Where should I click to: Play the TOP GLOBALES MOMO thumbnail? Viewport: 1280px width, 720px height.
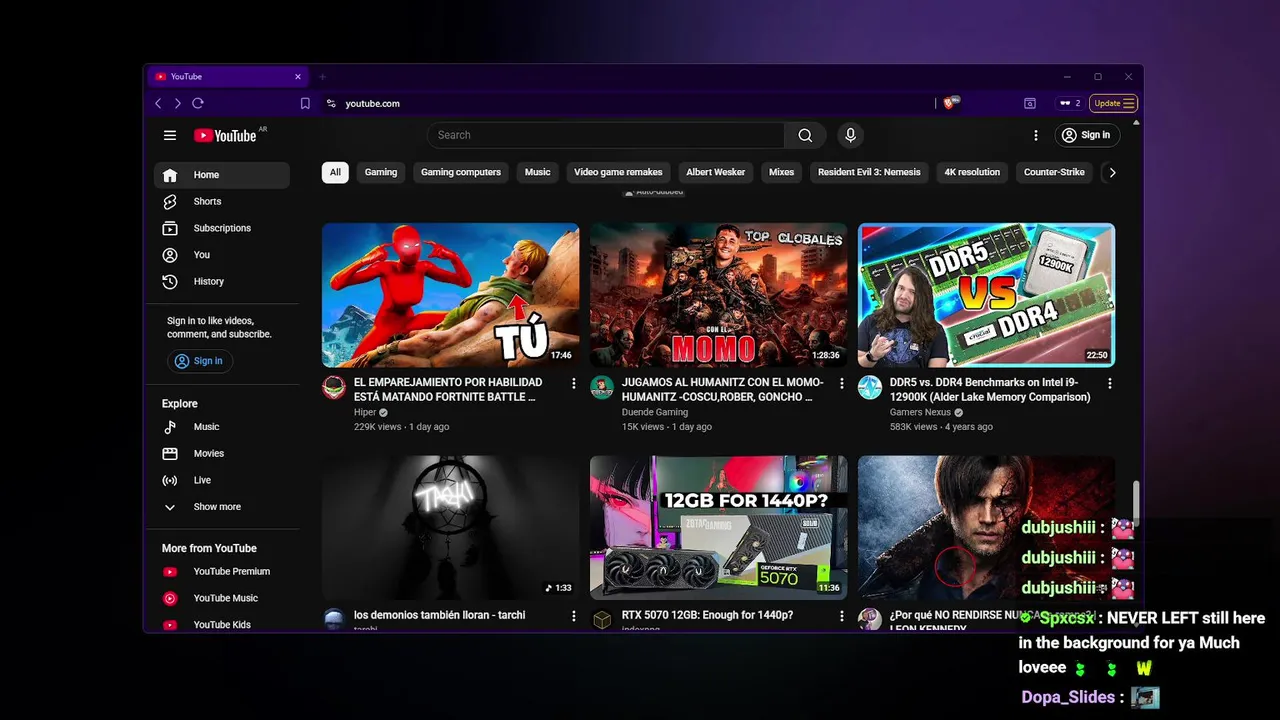[718, 295]
